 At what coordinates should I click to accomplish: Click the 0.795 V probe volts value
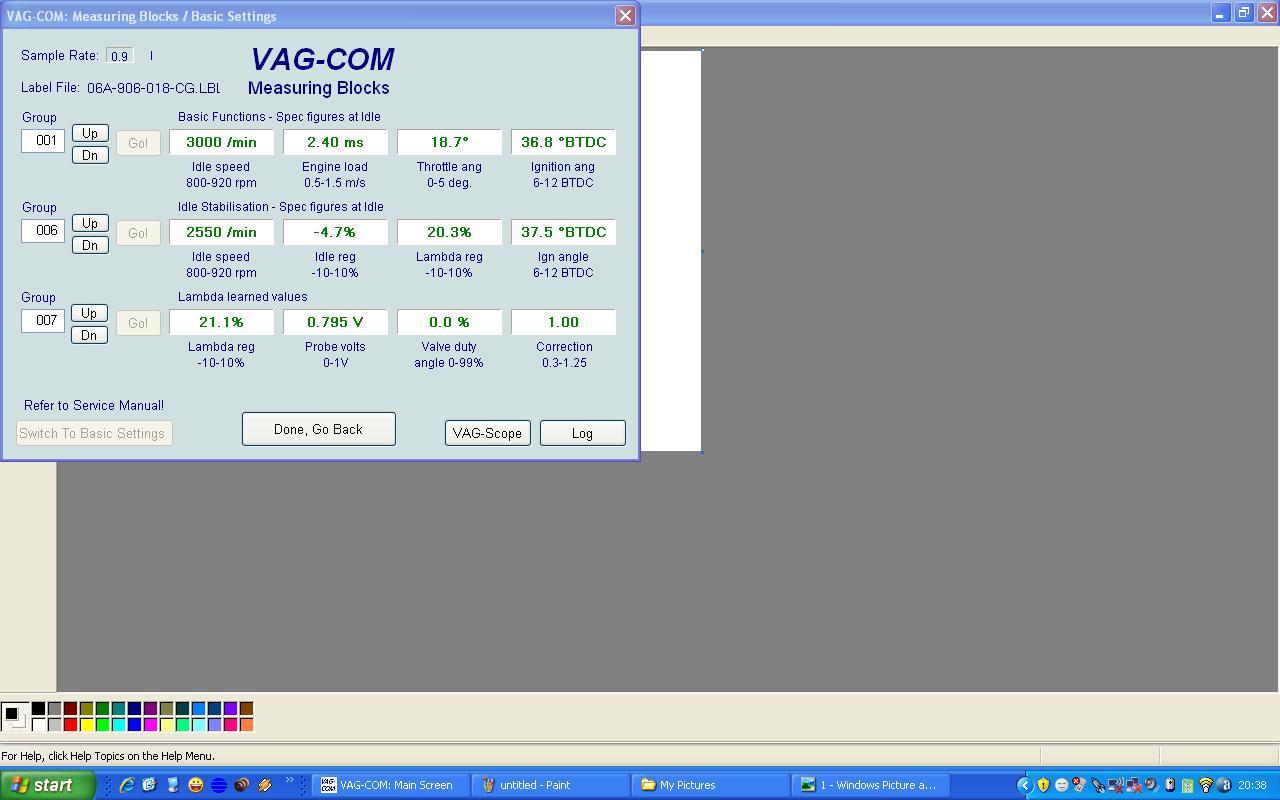pyautogui.click(x=335, y=322)
